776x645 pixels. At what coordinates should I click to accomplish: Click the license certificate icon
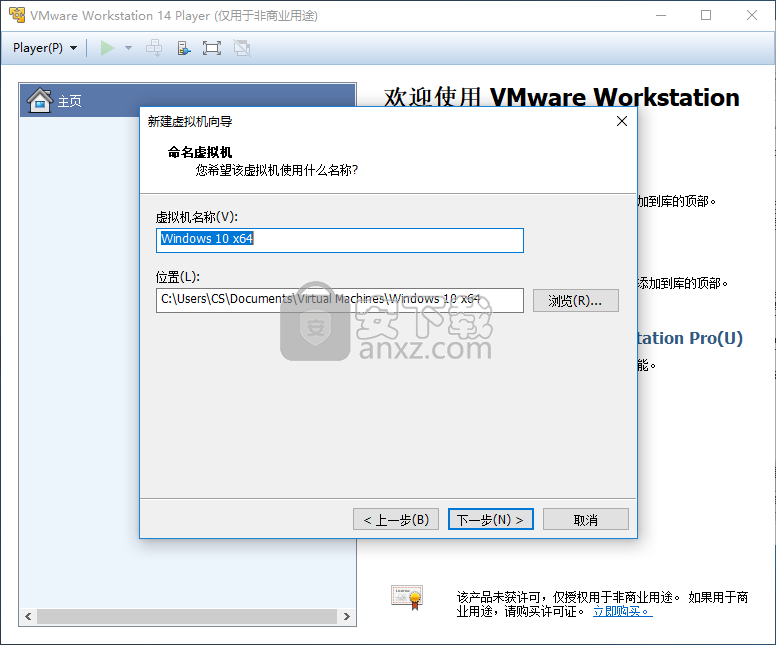point(407,597)
